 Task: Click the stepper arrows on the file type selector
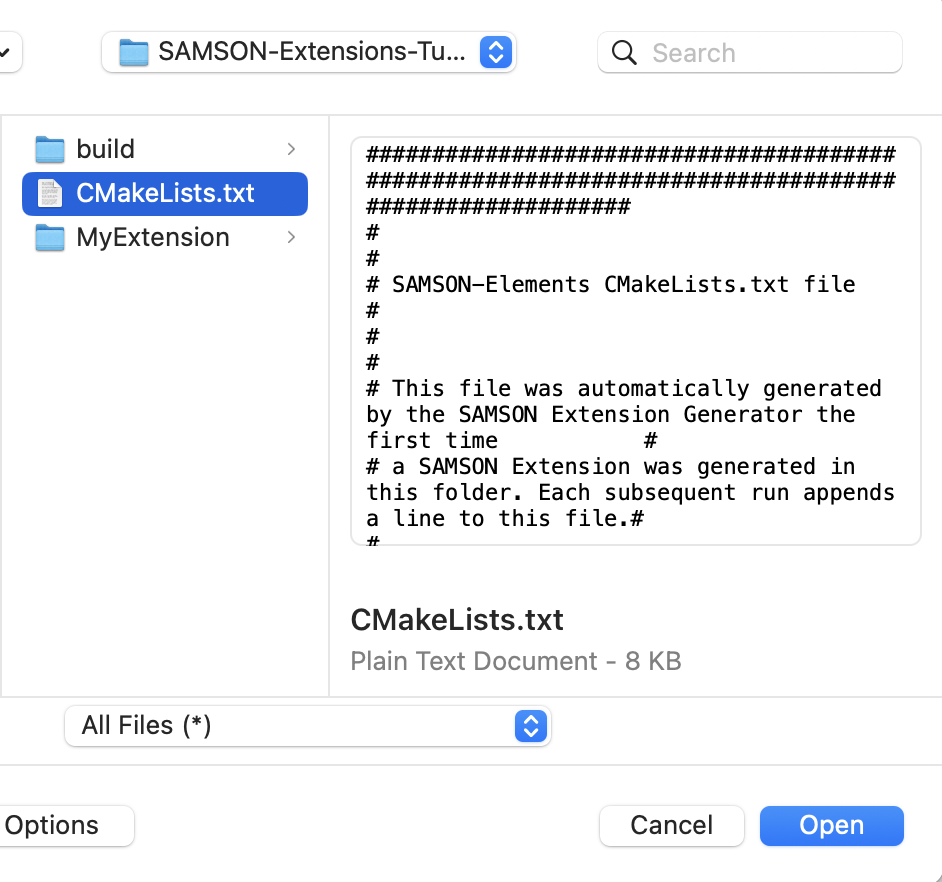pyautogui.click(x=532, y=726)
